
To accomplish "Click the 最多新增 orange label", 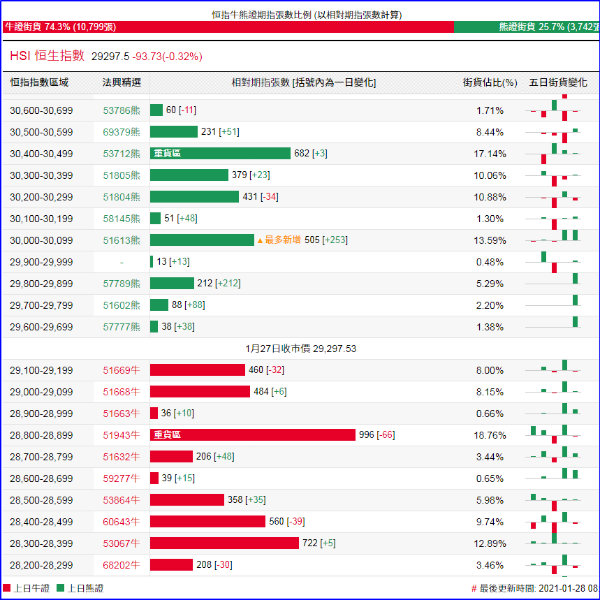I will coord(279,240).
